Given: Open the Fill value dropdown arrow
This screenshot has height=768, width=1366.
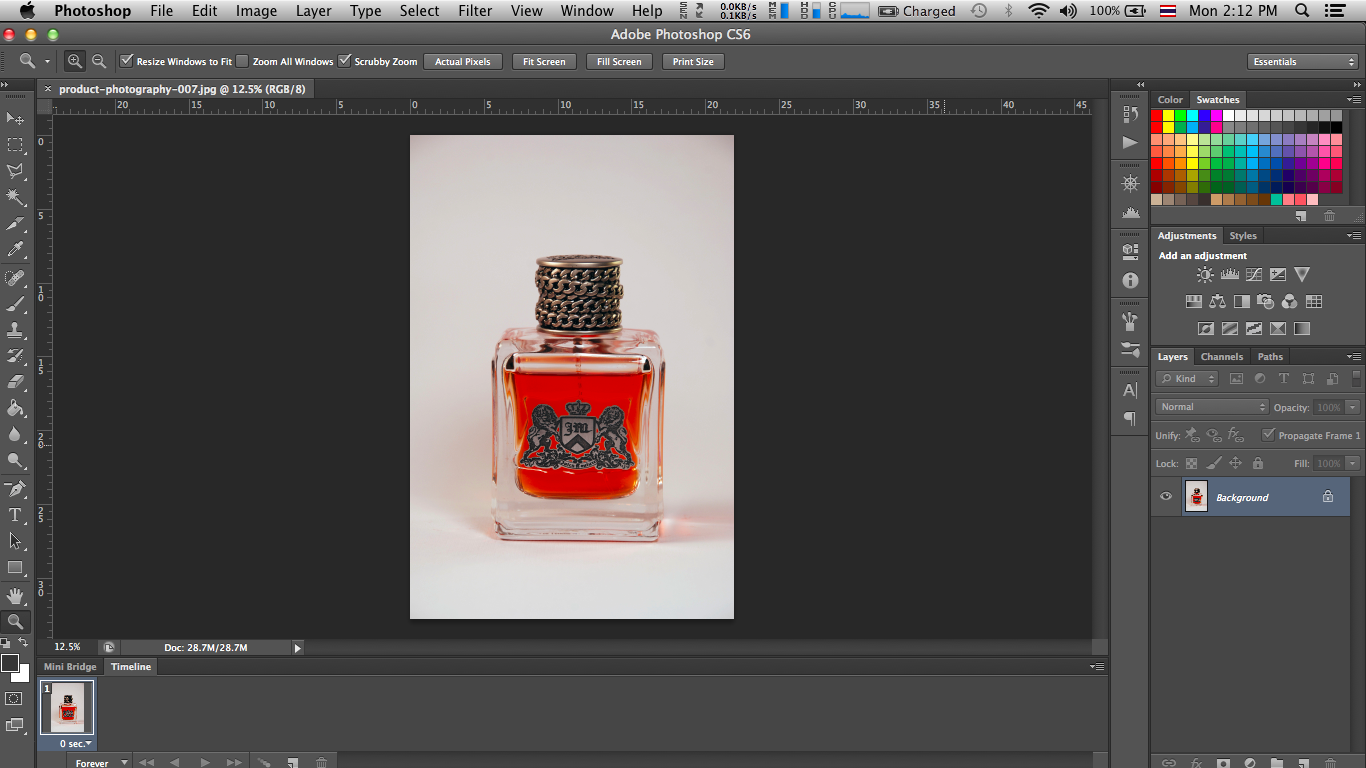Looking at the screenshot, I should click(x=1353, y=464).
